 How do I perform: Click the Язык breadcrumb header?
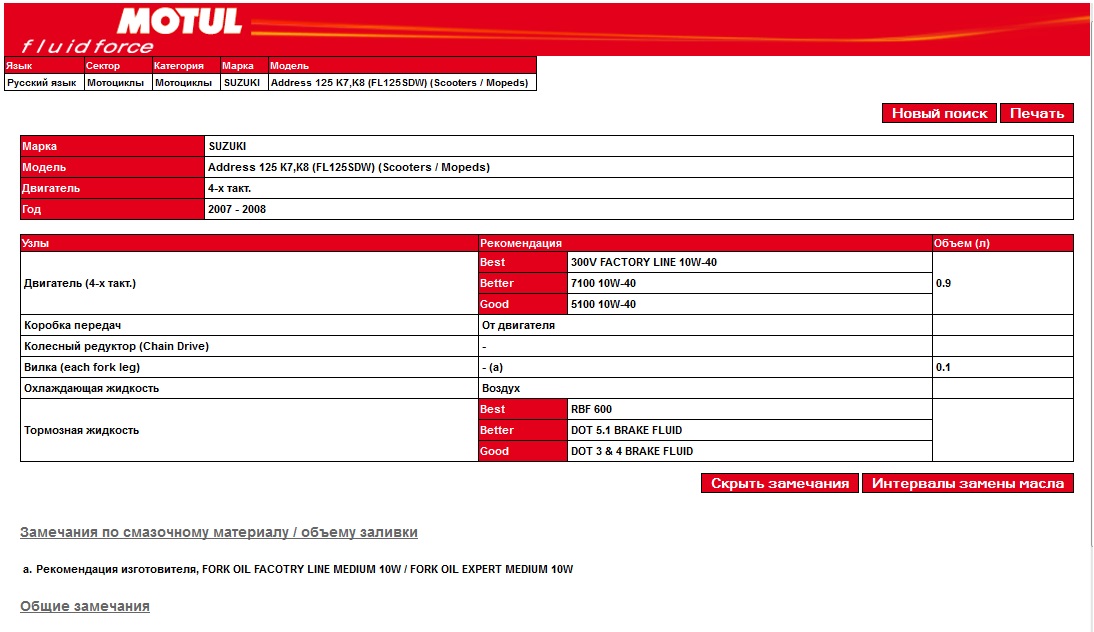tap(43, 66)
